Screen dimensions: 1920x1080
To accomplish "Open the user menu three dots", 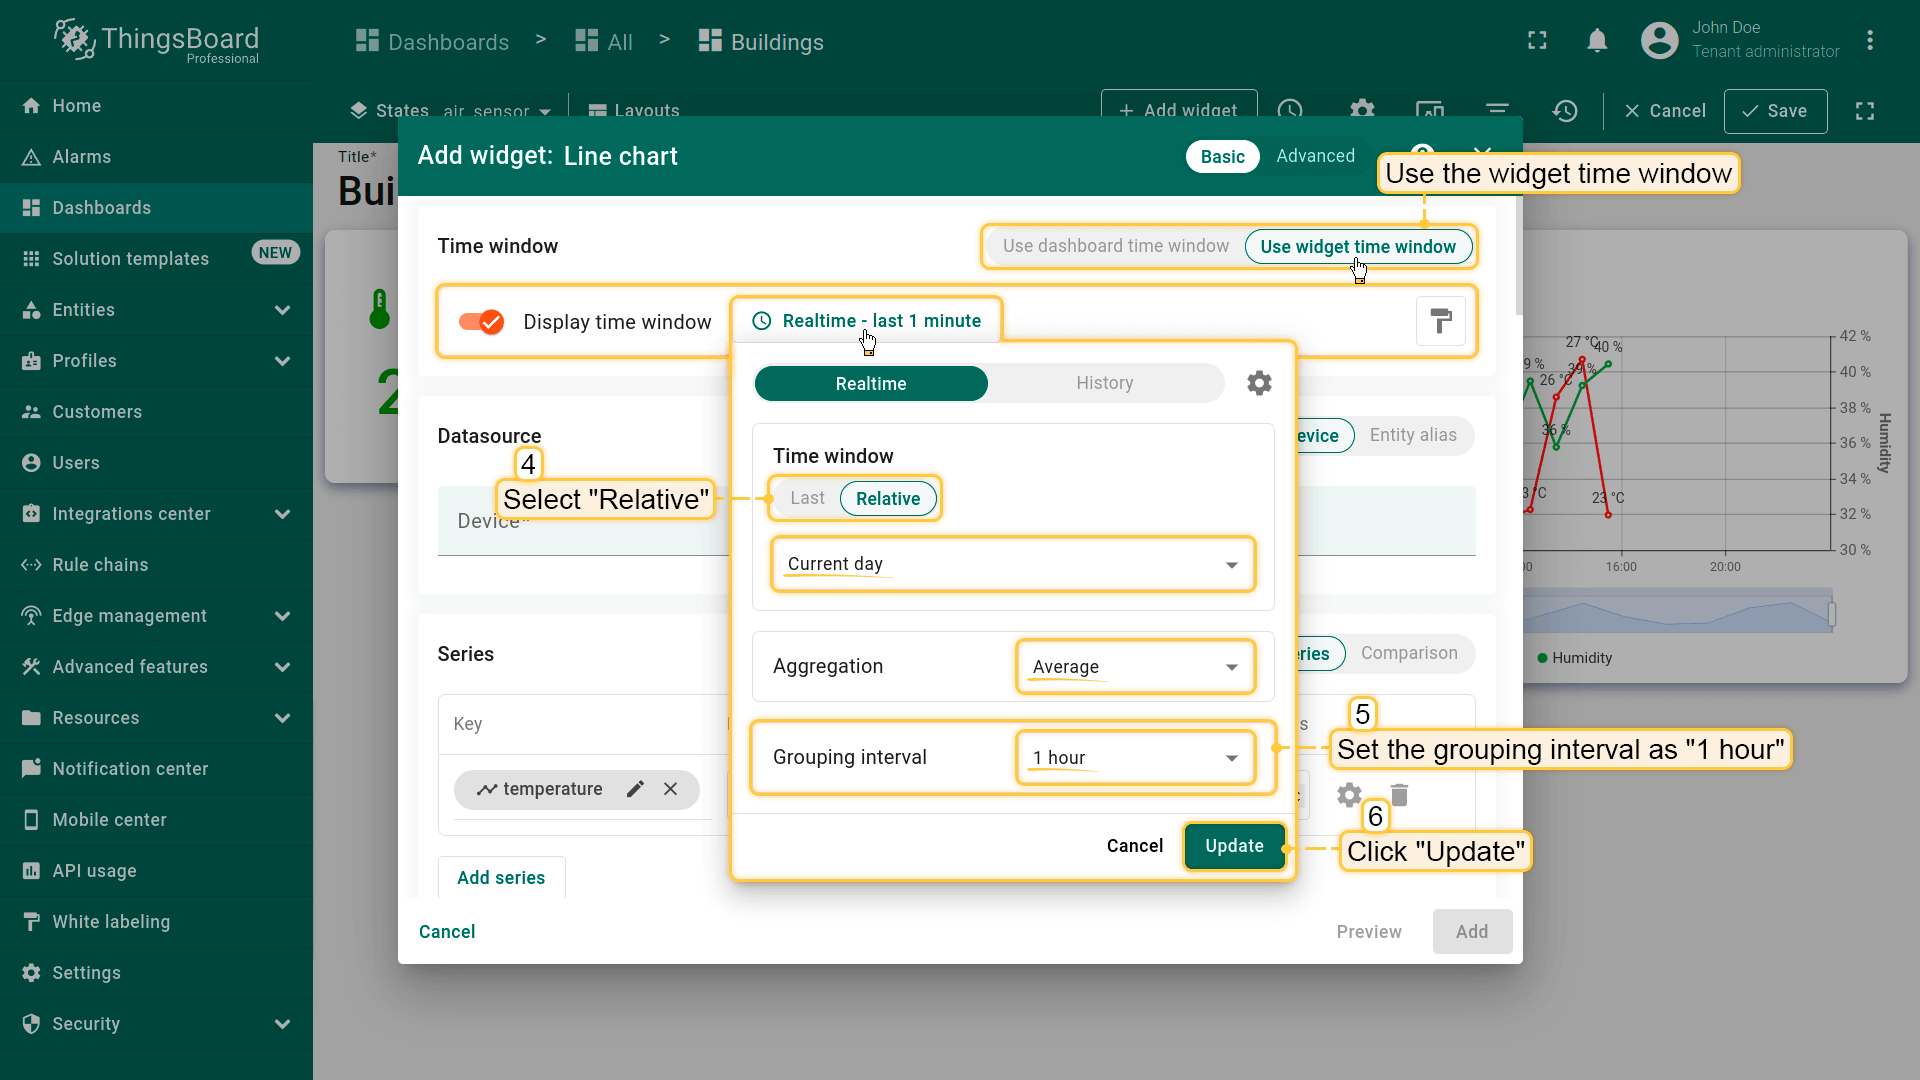I will [1869, 41].
